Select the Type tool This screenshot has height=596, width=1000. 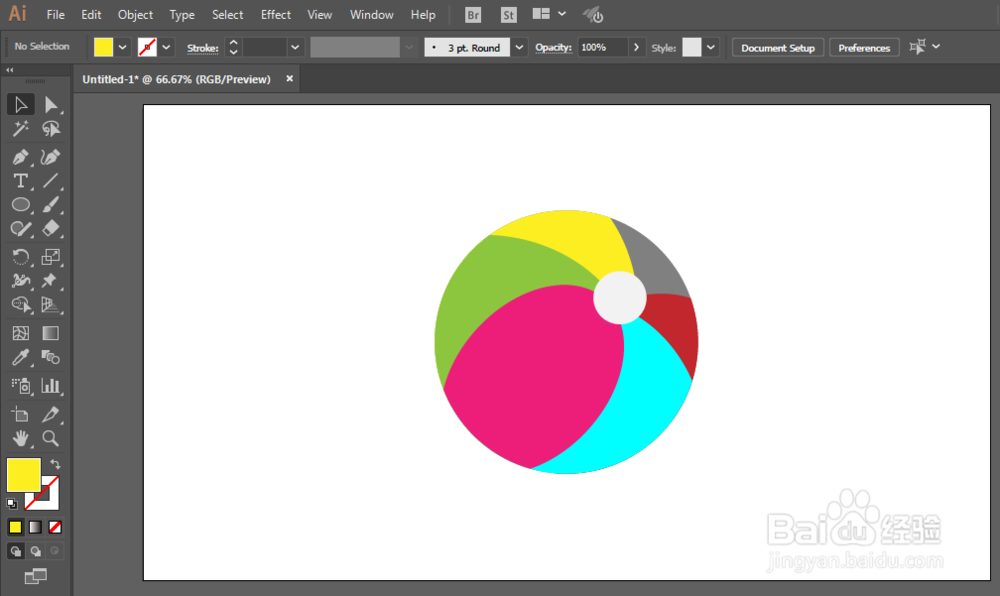(x=20, y=181)
